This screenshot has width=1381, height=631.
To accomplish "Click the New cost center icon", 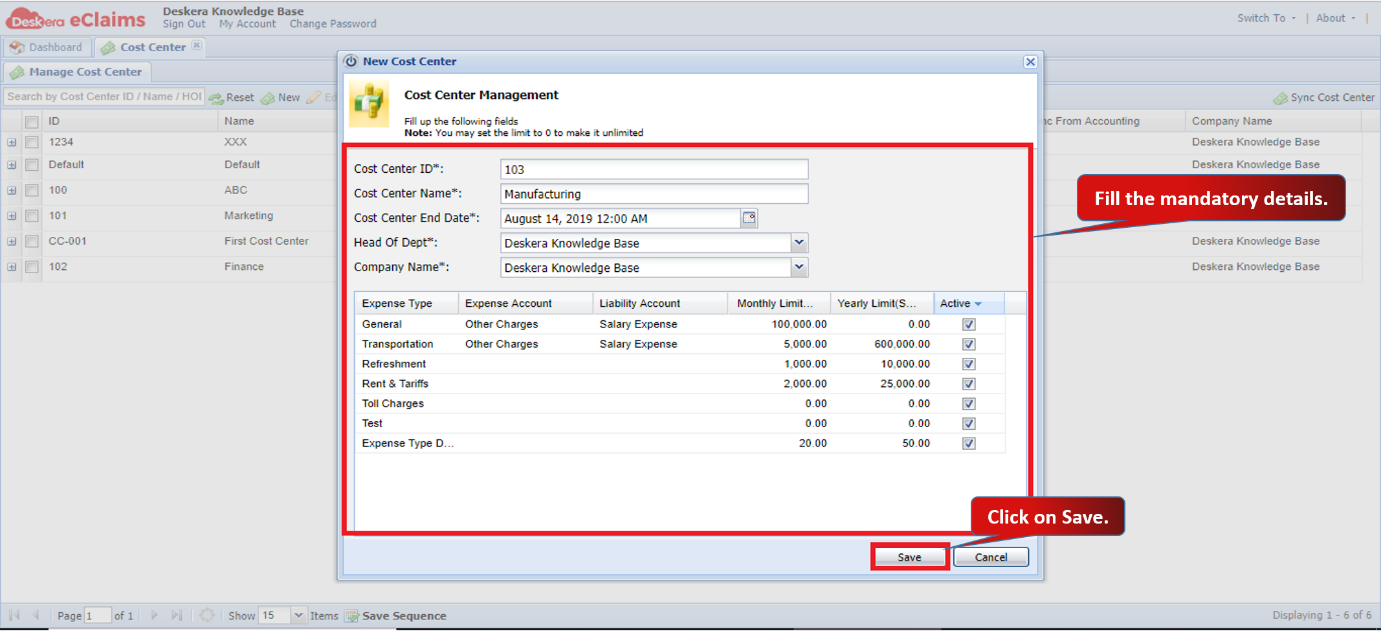I will pyautogui.click(x=268, y=98).
